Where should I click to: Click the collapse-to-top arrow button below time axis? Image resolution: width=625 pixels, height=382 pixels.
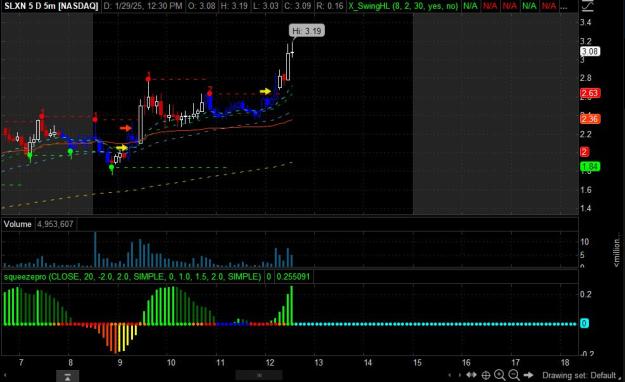click(67, 376)
